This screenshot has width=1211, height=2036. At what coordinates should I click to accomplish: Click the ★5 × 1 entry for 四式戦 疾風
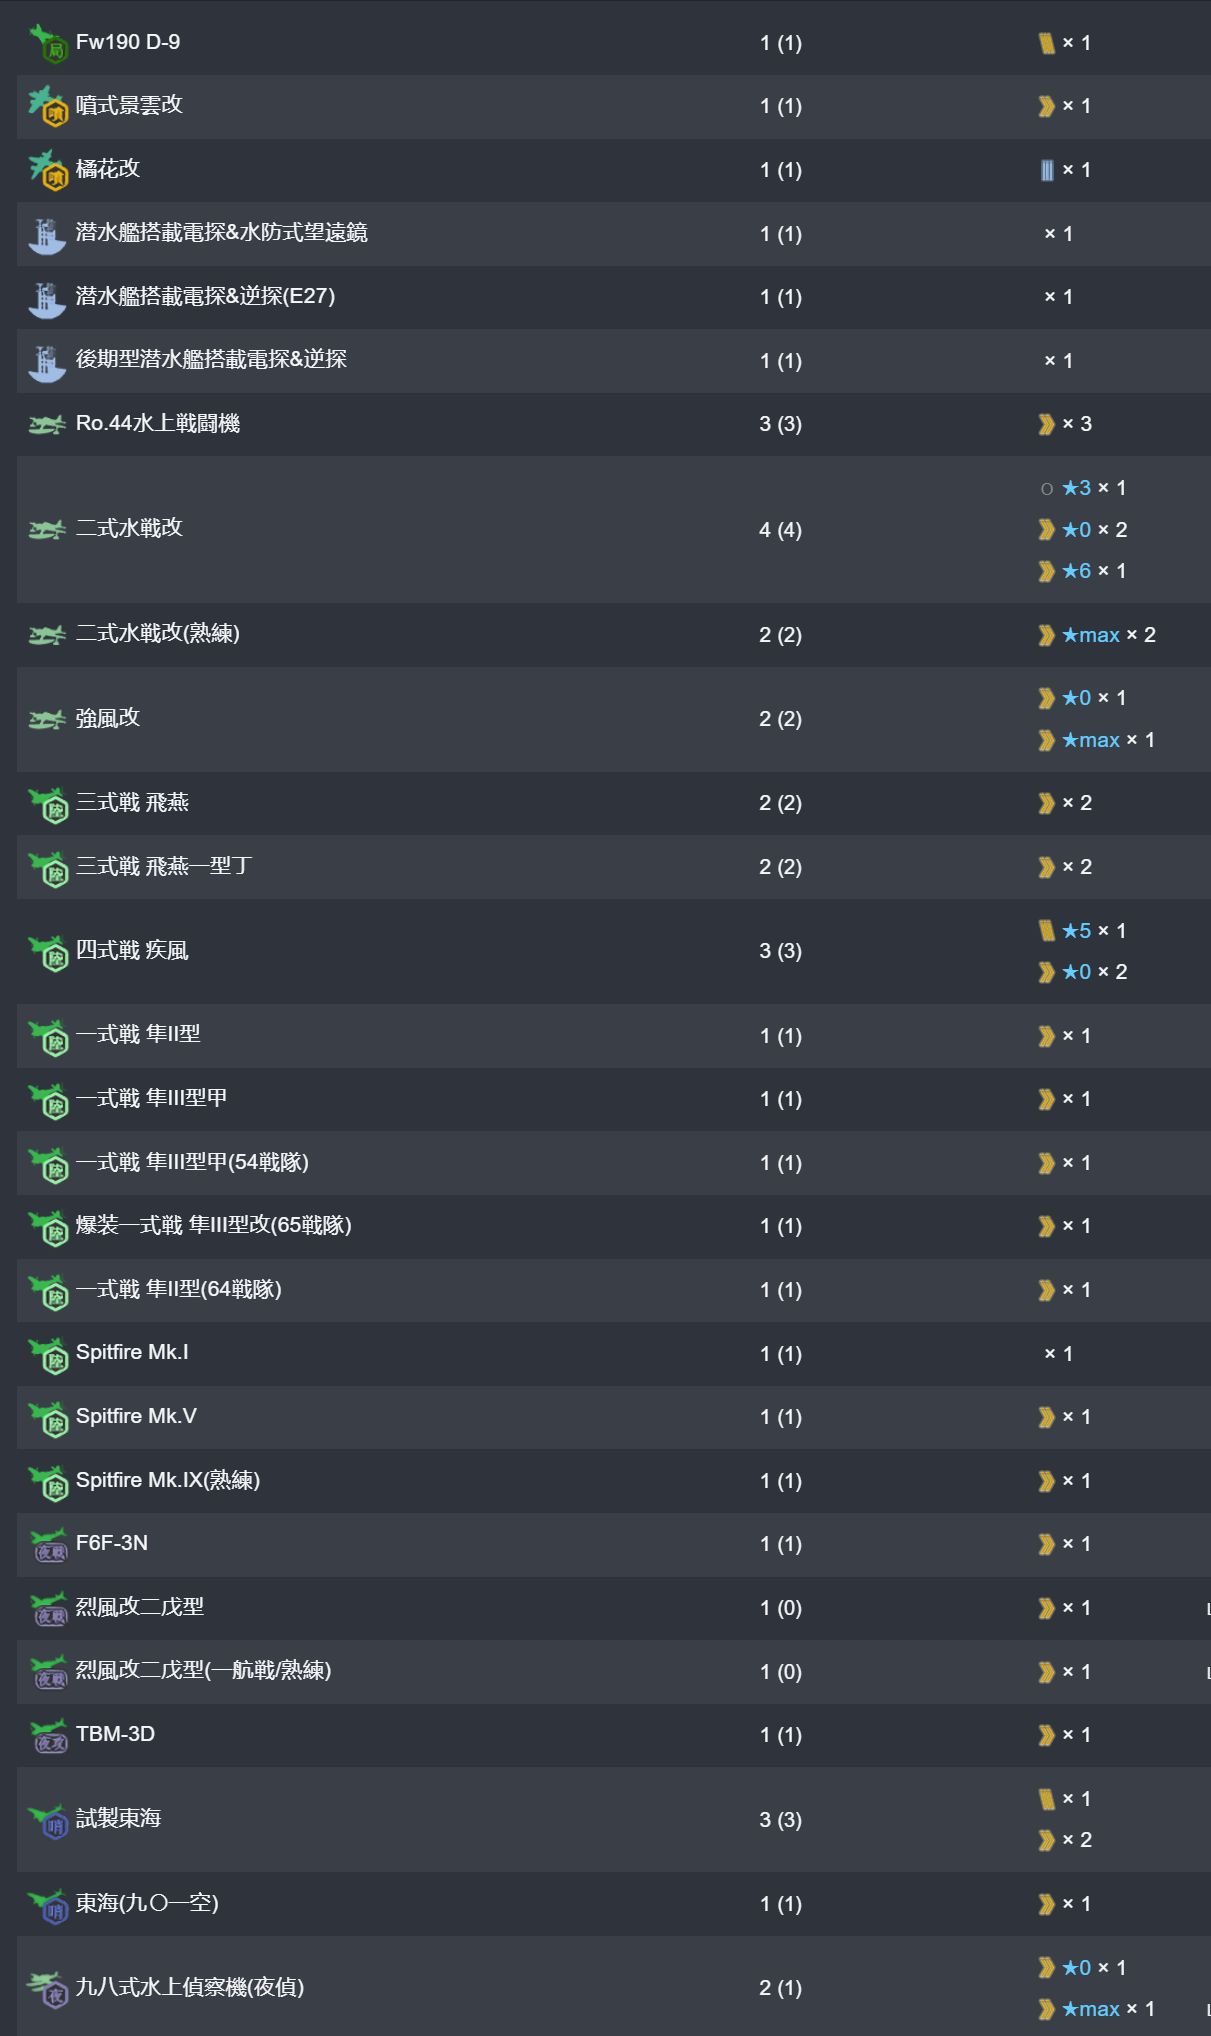pos(1083,931)
